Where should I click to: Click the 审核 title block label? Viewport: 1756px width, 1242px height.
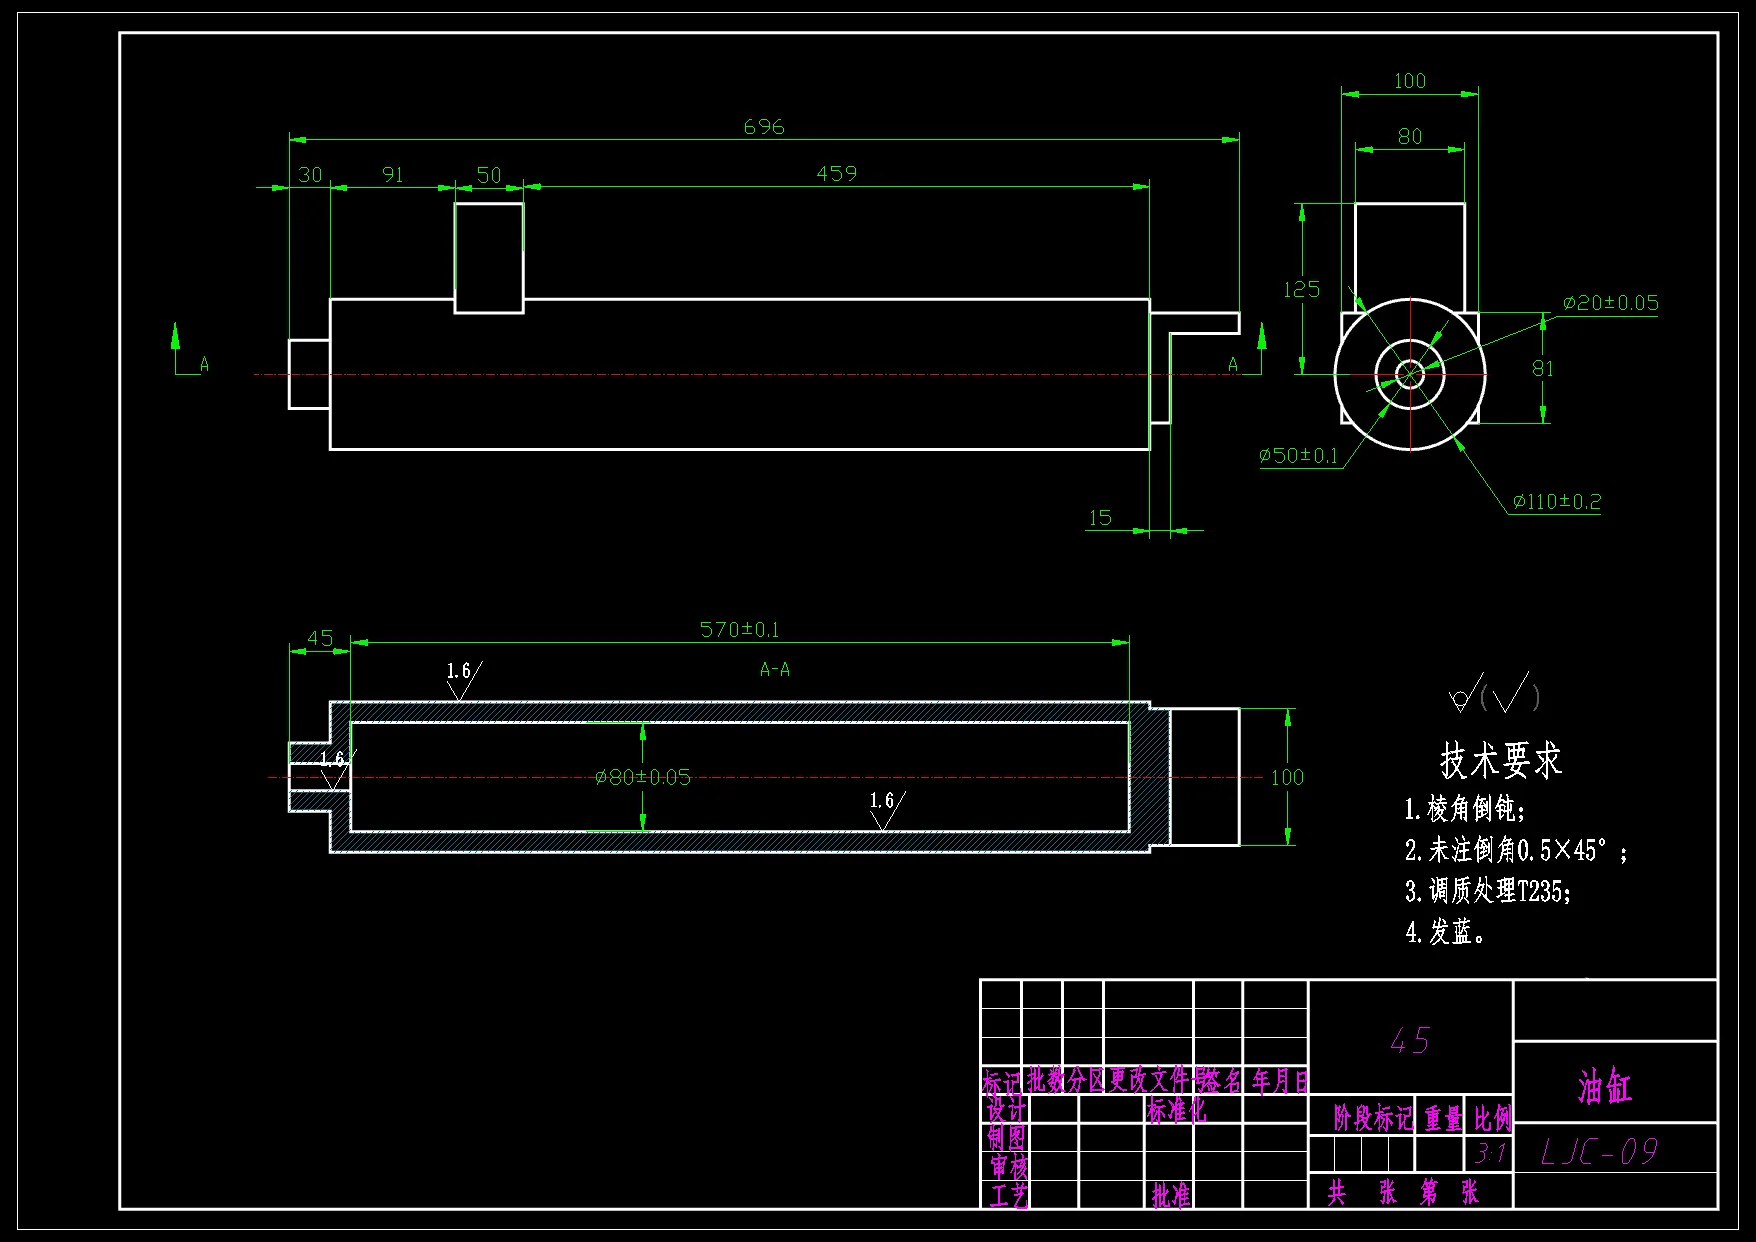point(1008,1167)
